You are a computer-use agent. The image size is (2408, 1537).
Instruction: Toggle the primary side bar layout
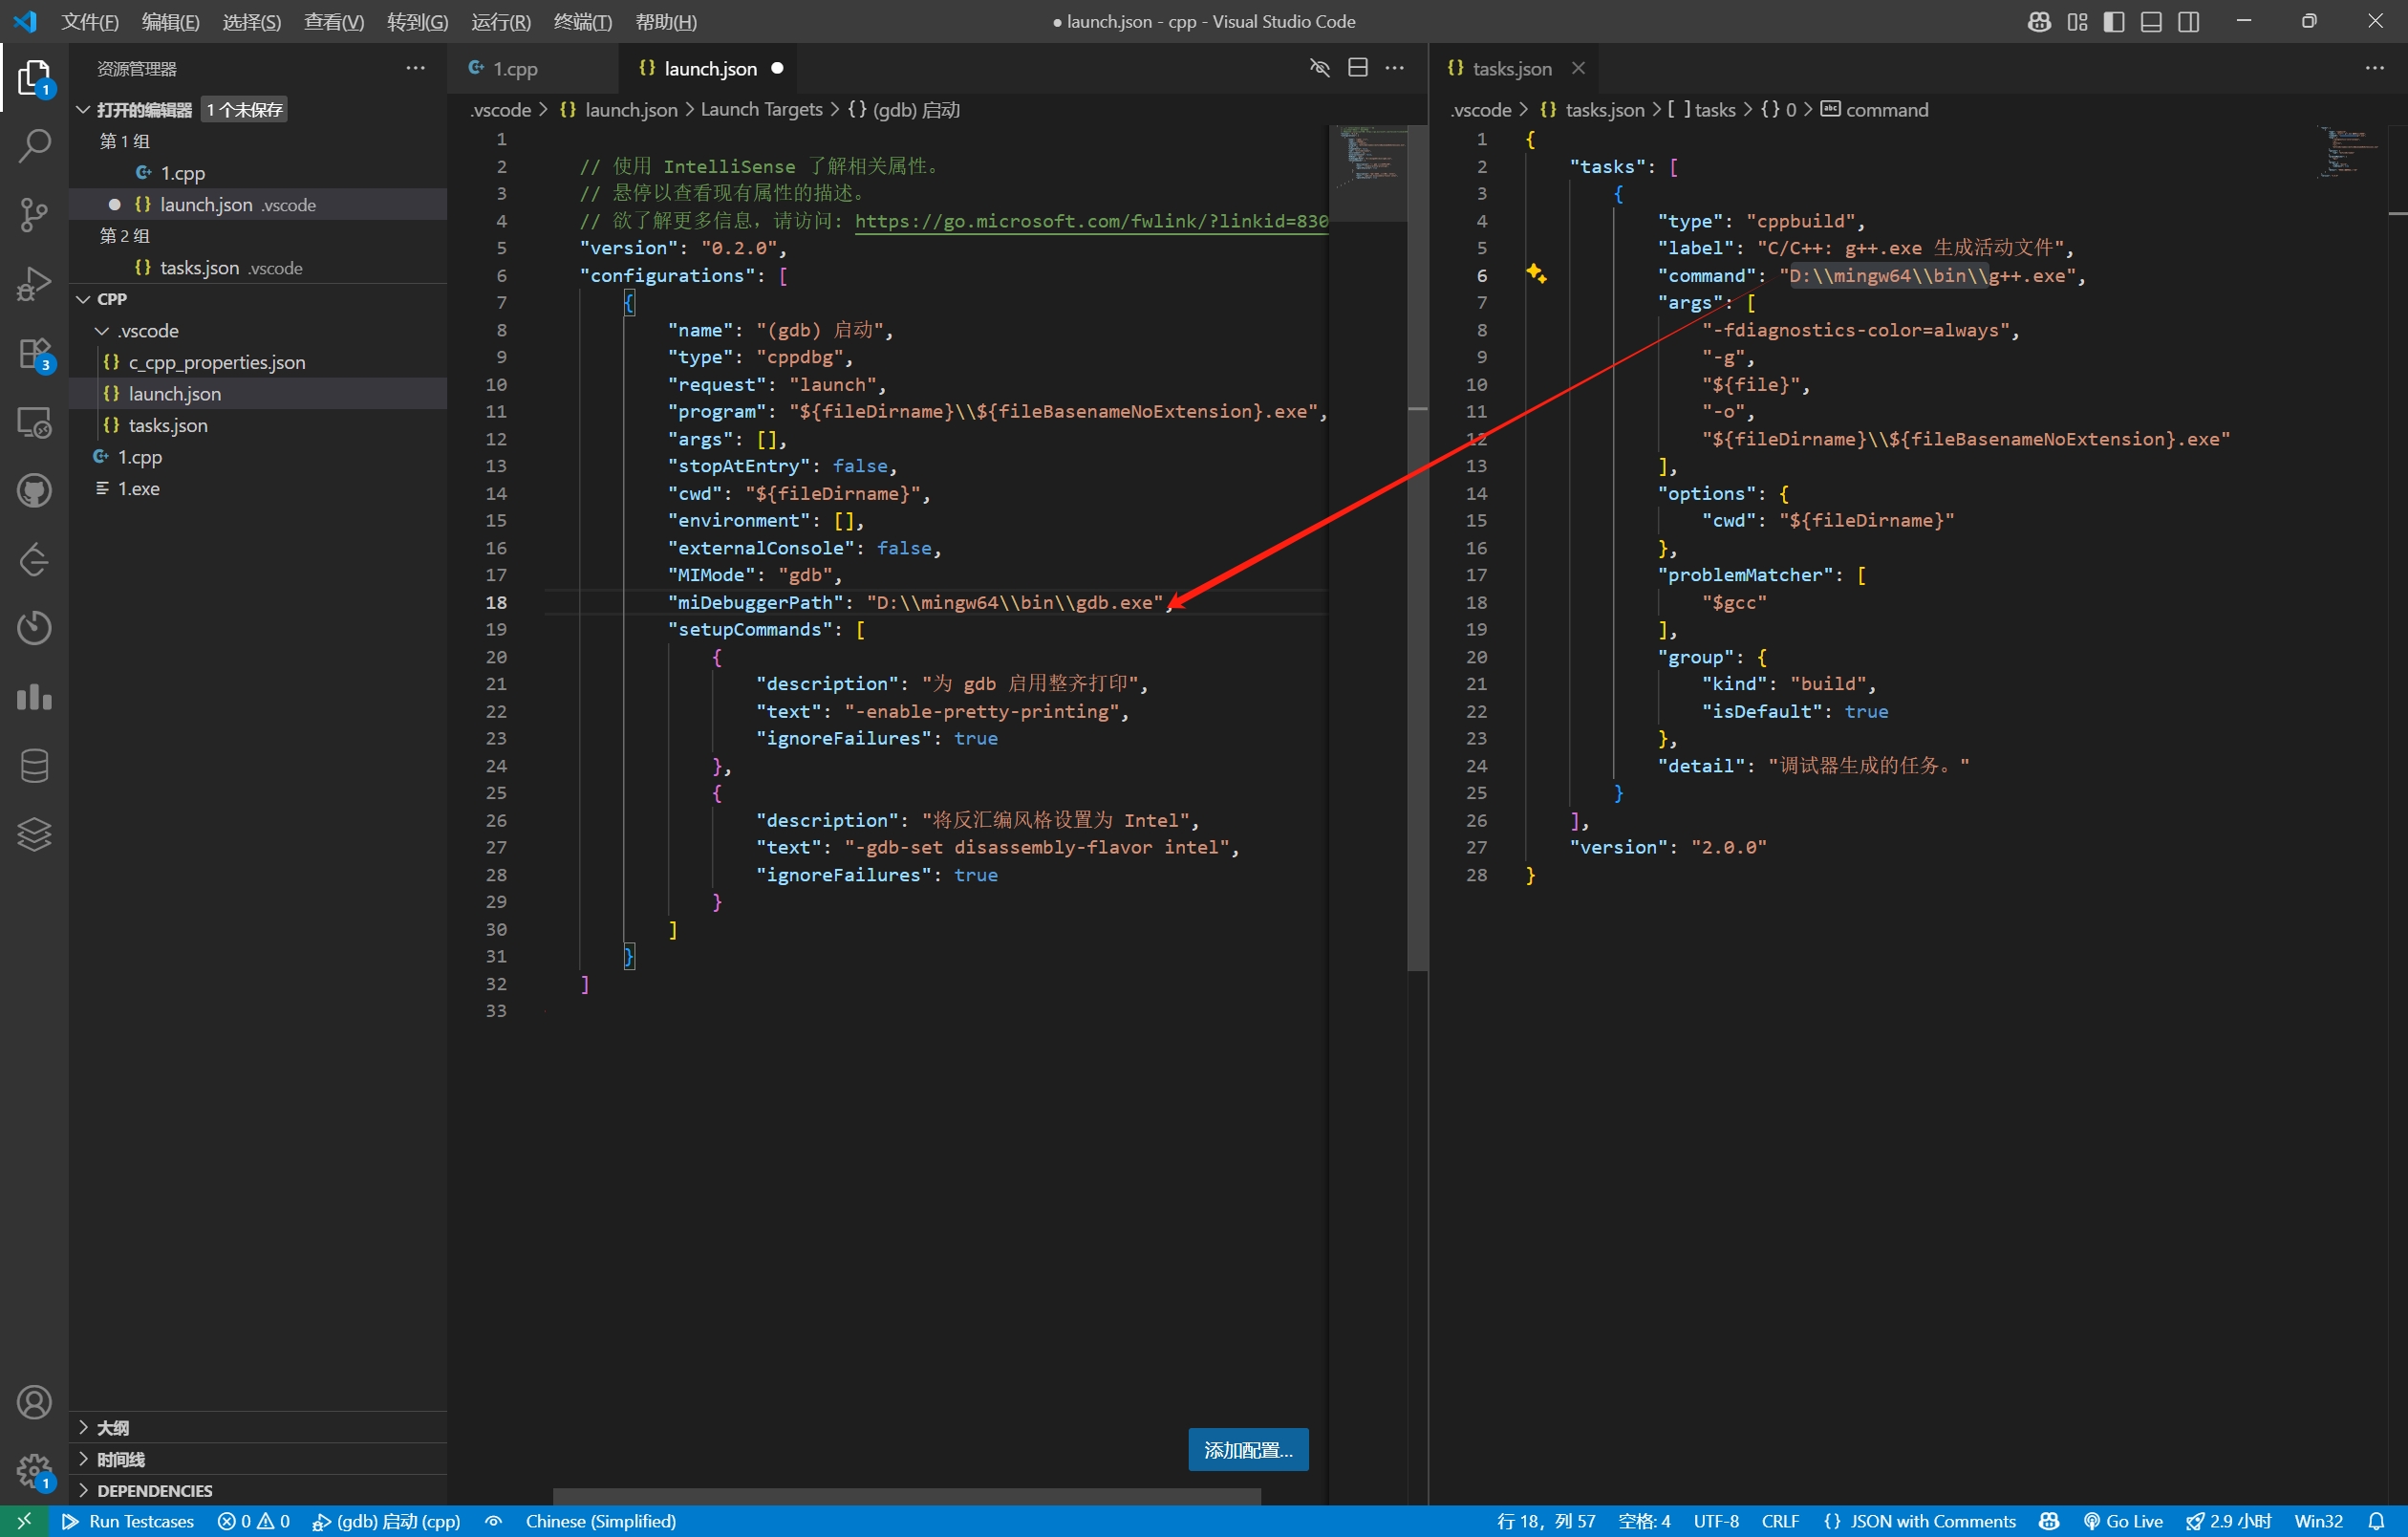pos(2113,21)
